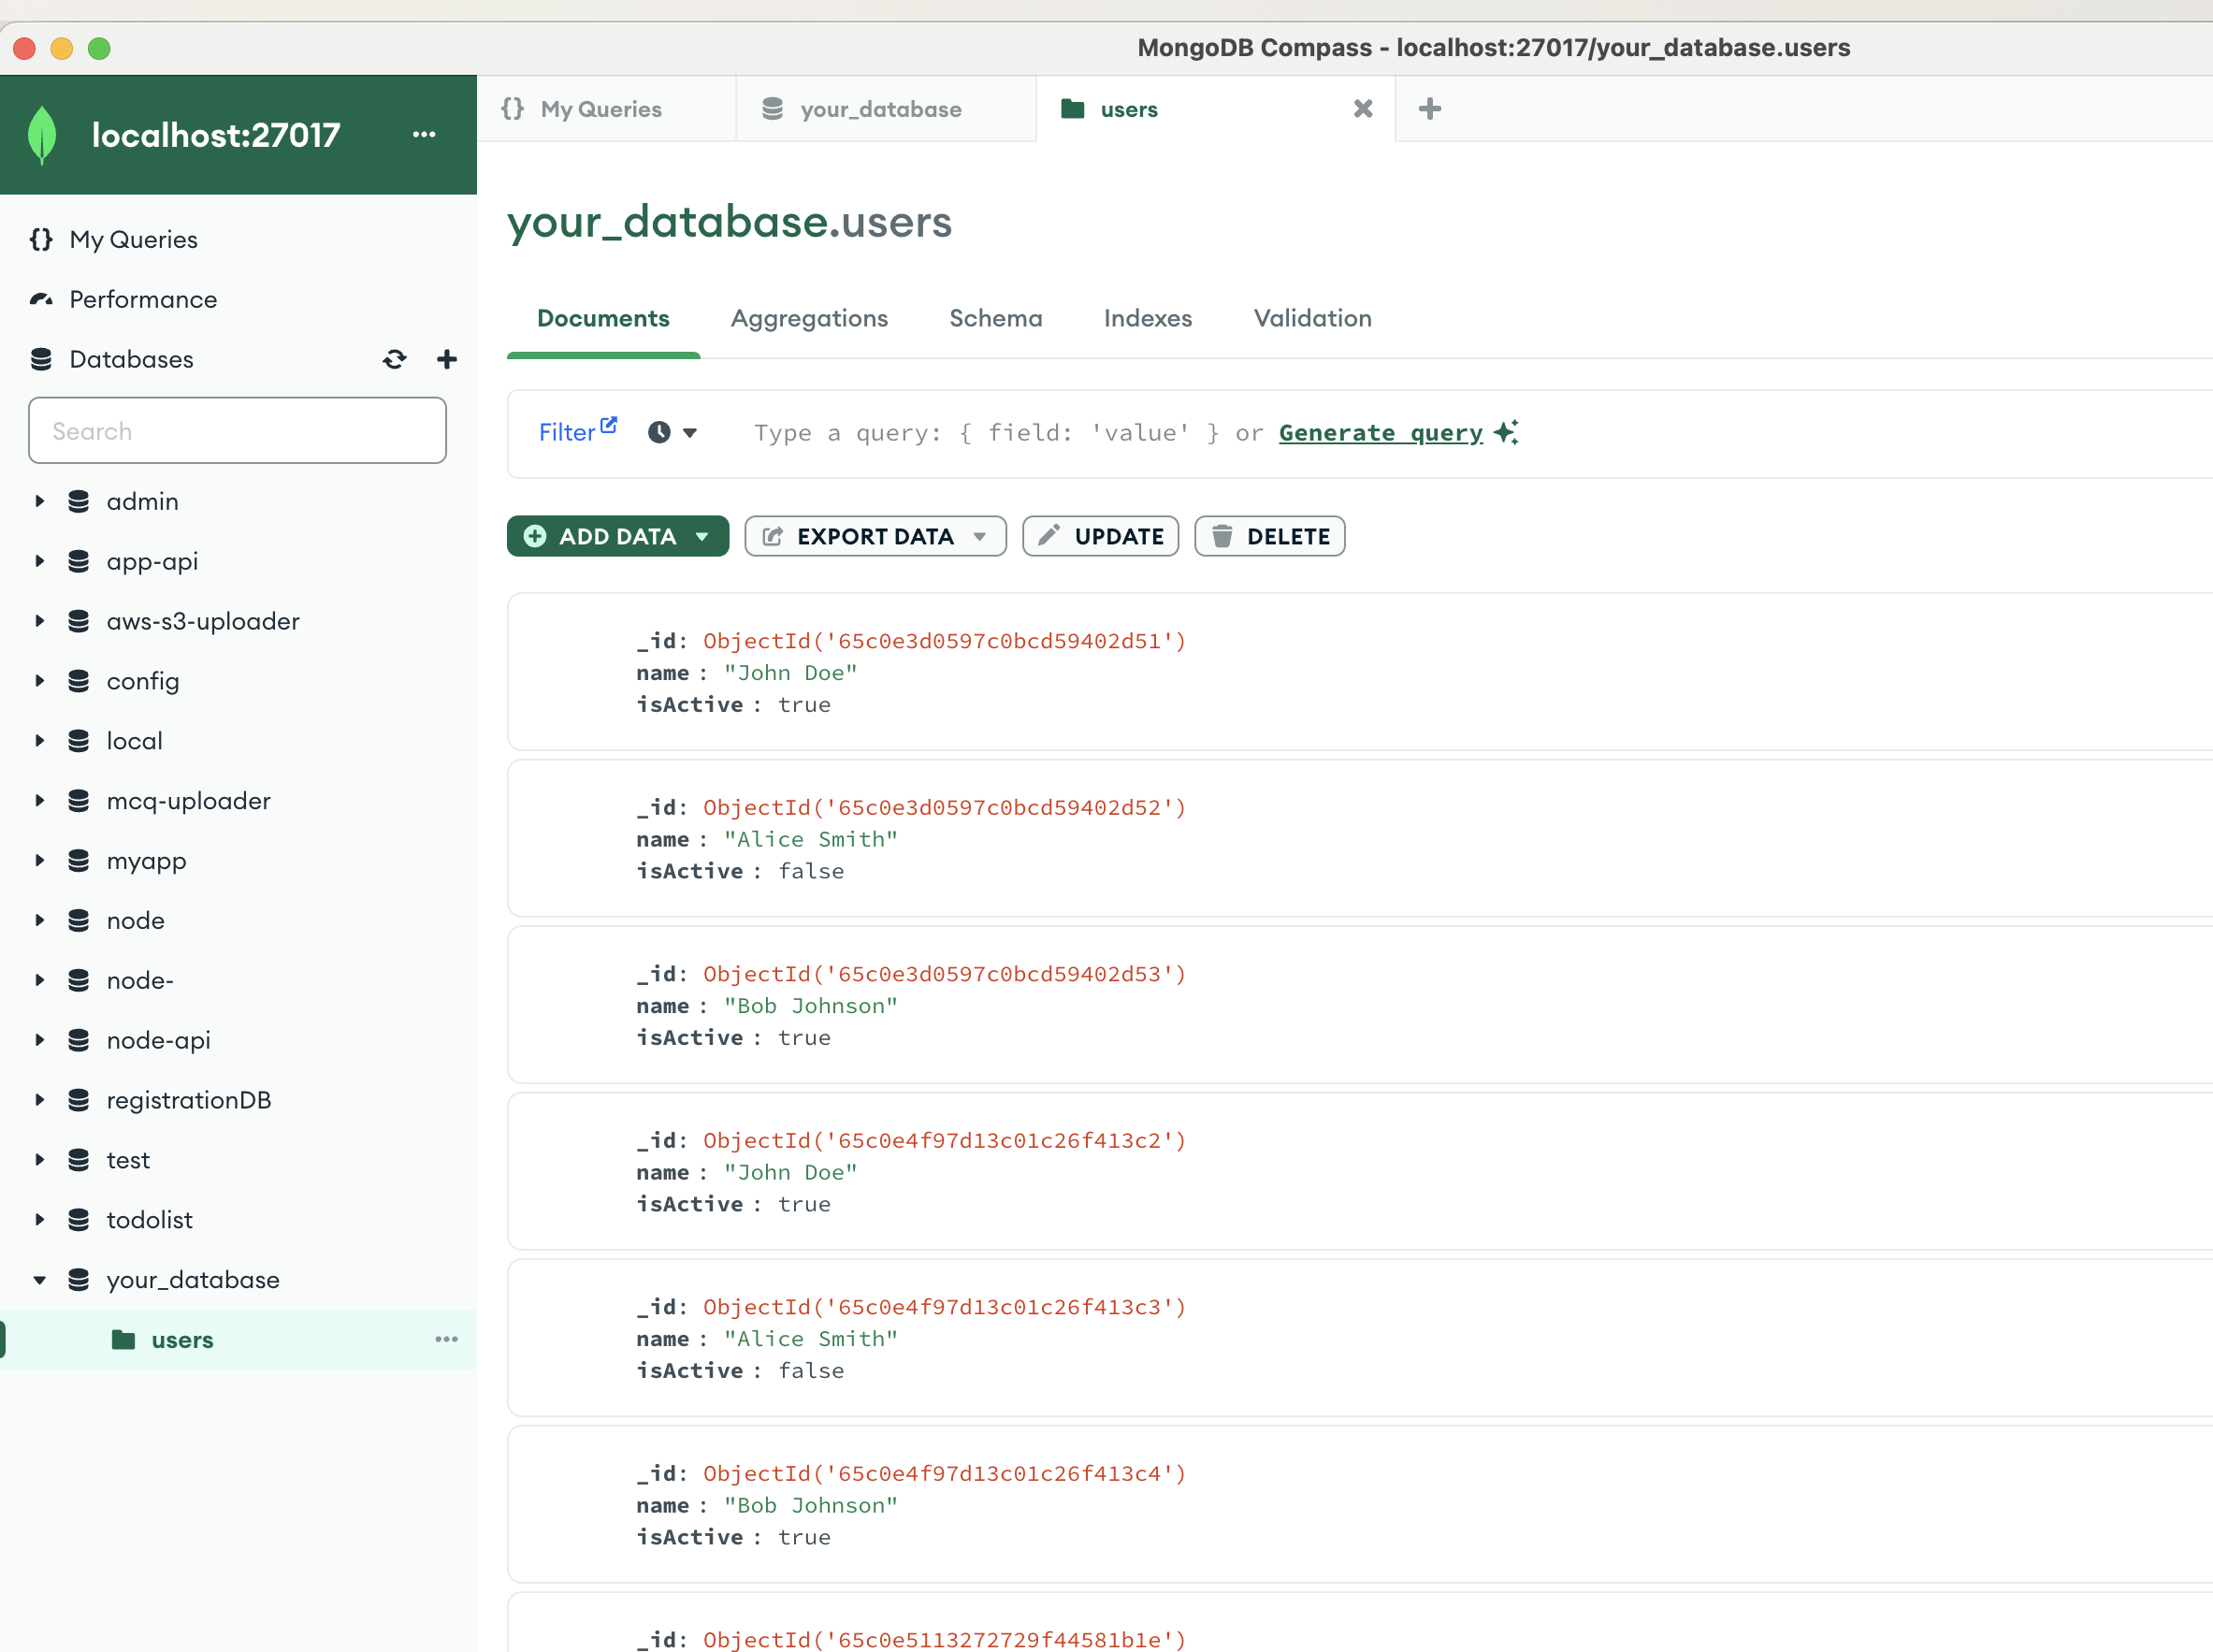The height and width of the screenshot is (1652, 2213).
Task: Open query history clock dropdown
Action: click(672, 432)
